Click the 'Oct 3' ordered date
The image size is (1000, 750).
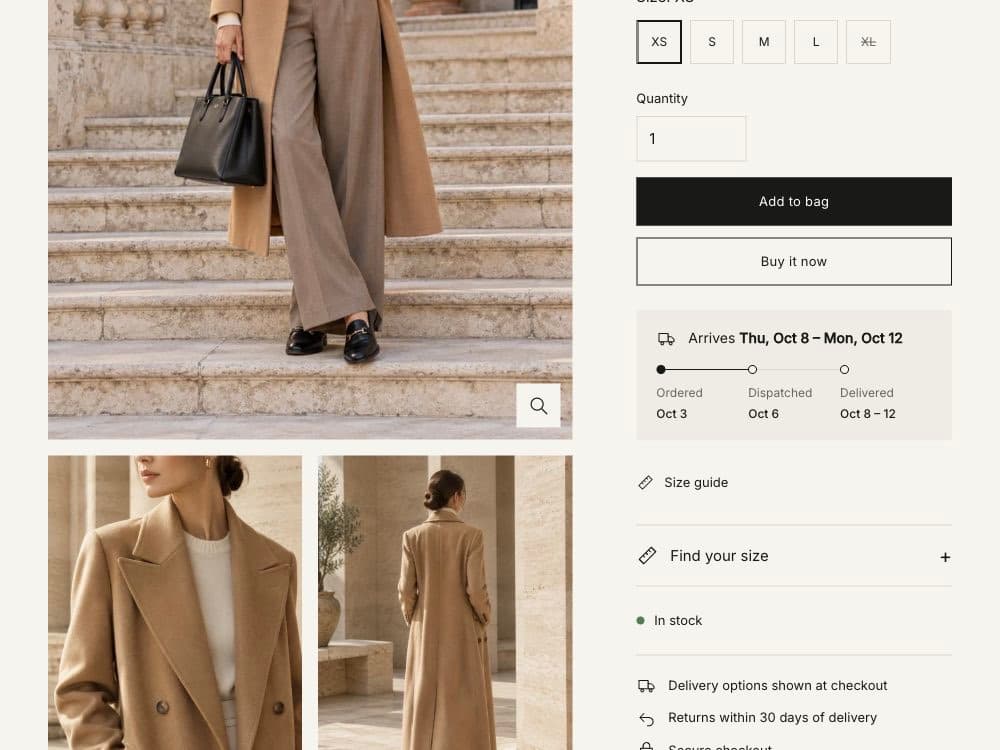click(x=672, y=414)
